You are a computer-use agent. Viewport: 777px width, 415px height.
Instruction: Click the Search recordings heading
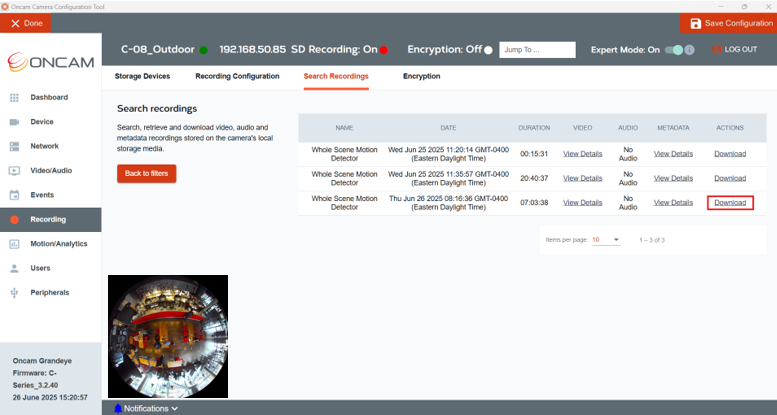(x=157, y=109)
